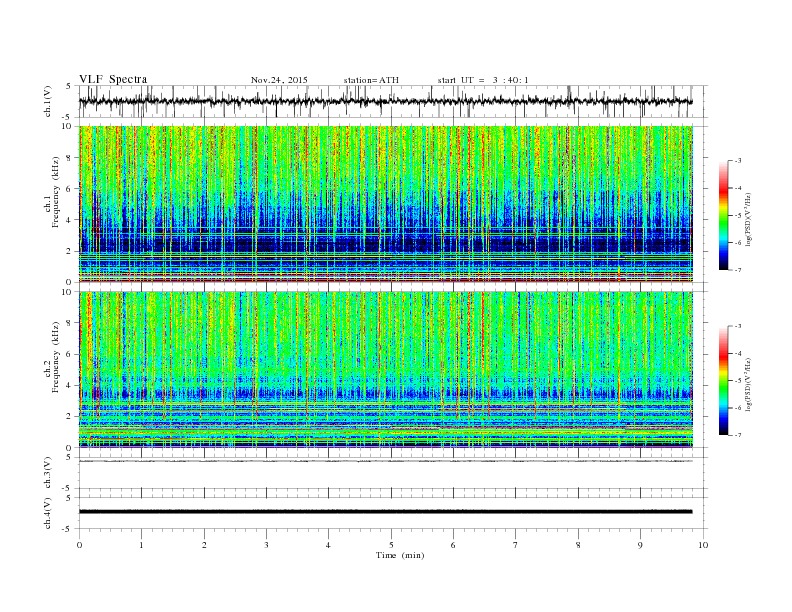Image resolution: width=792 pixels, height=612 pixels.
Task: Click the "ch.3(V)" axis label
Action: pyautogui.click(x=48, y=473)
